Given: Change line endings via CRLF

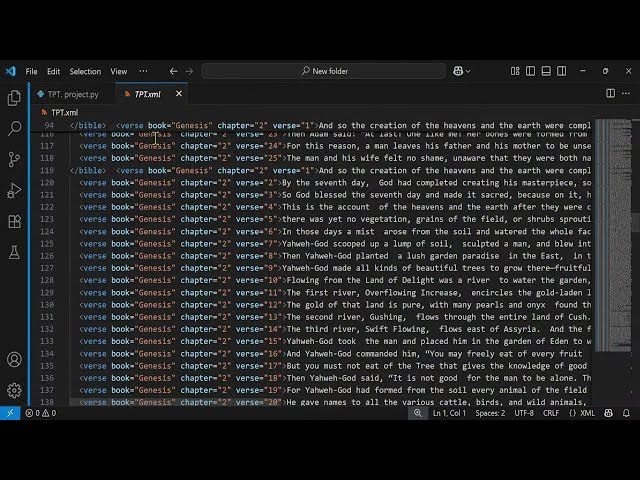Looking at the screenshot, I should point(551,413).
